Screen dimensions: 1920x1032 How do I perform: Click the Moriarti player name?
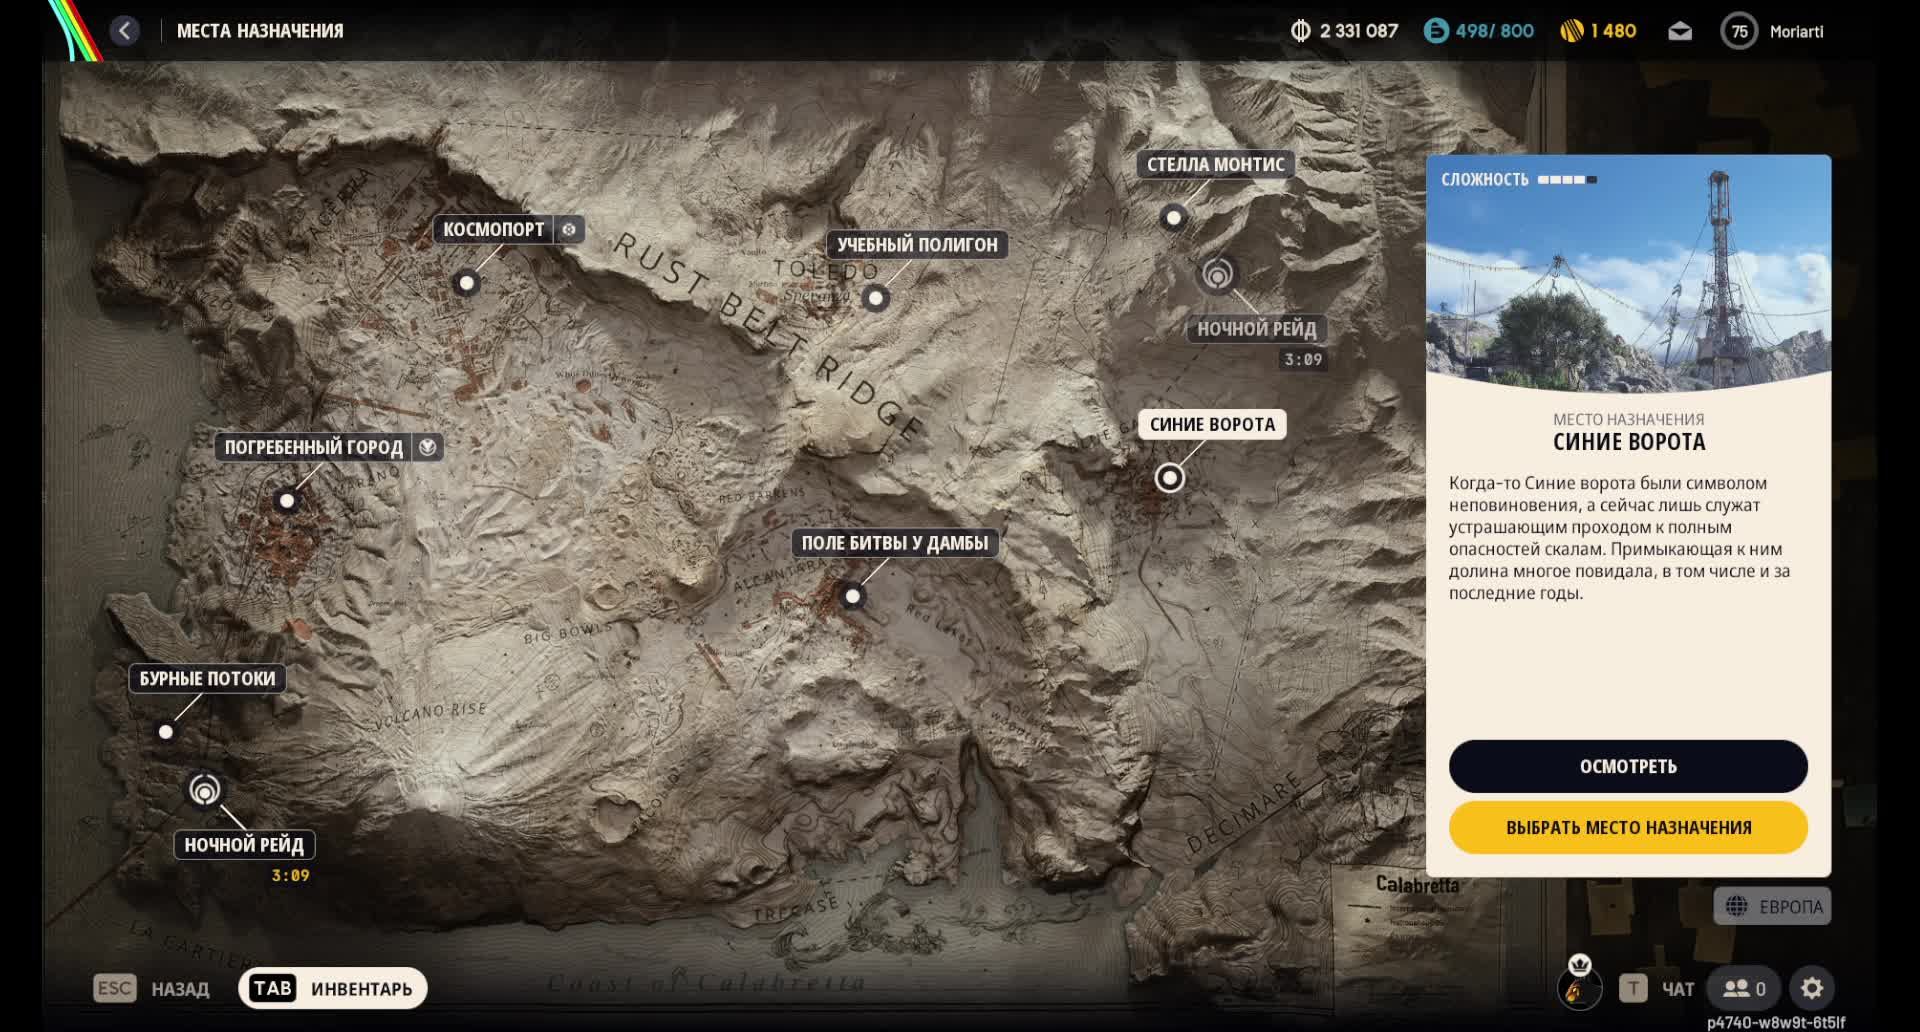tap(1797, 32)
